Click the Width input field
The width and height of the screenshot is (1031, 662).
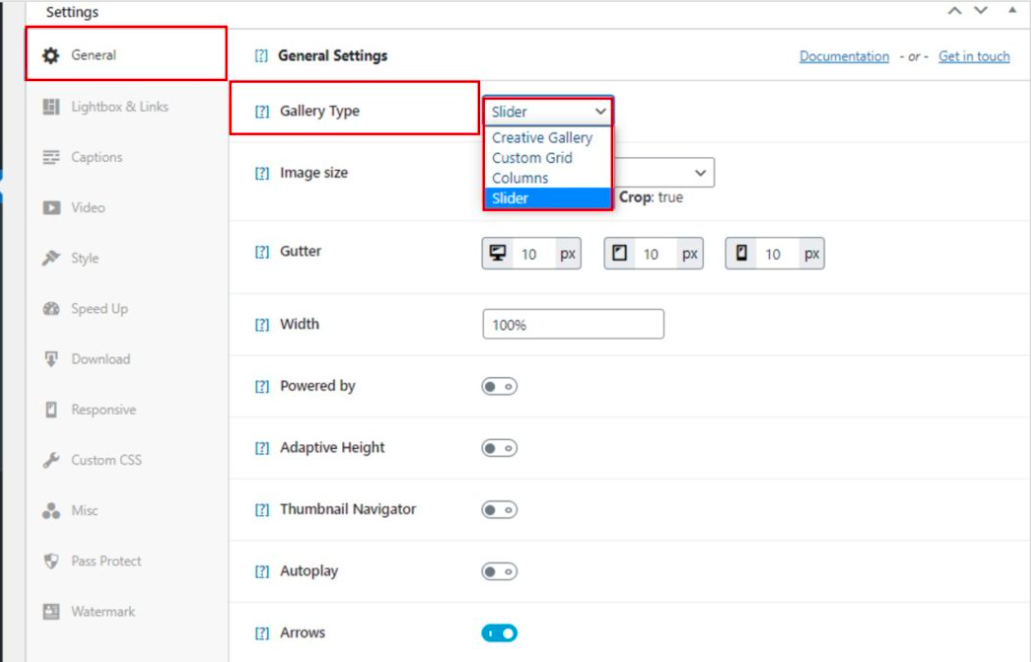(572, 324)
